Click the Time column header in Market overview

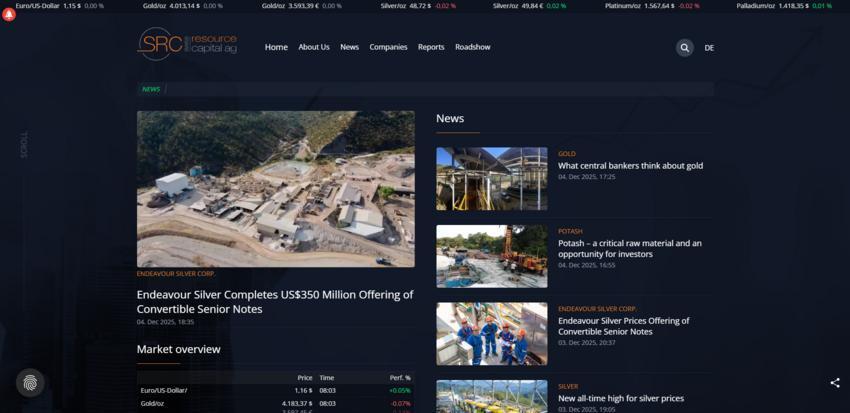pos(327,378)
